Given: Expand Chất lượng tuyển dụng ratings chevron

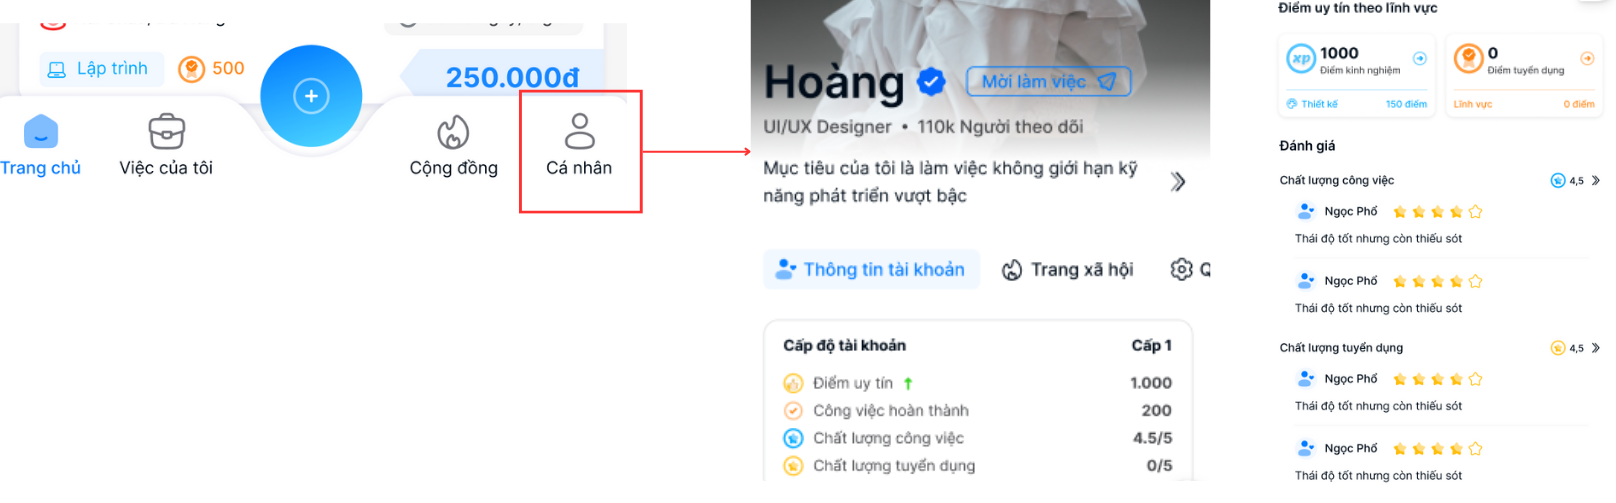Looking at the screenshot, I should click(x=1596, y=348).
